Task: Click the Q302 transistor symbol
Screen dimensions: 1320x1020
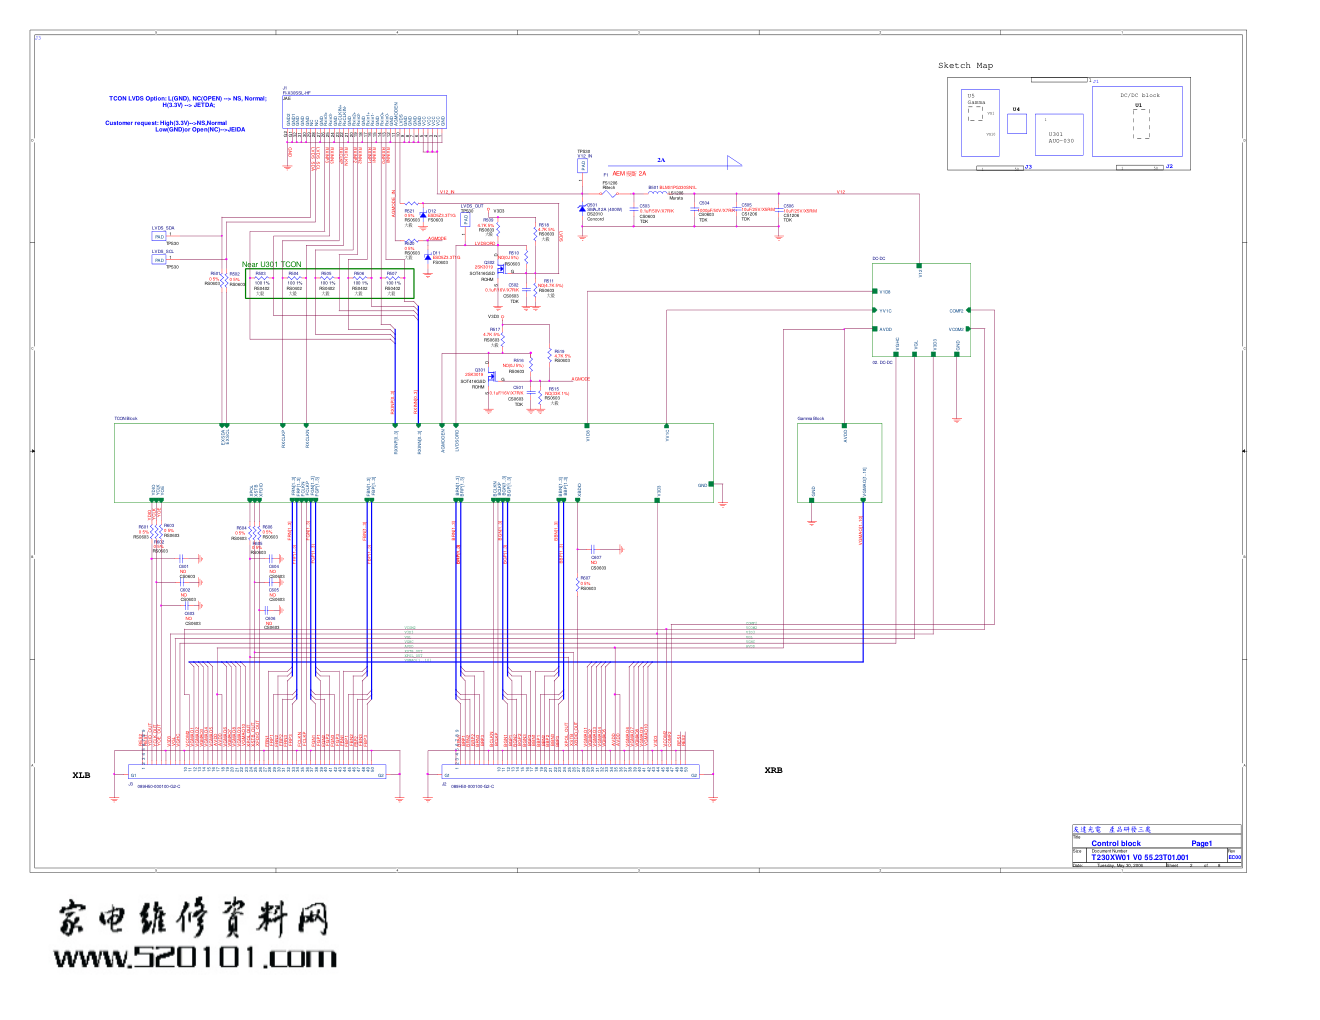Action: (499, 267)
